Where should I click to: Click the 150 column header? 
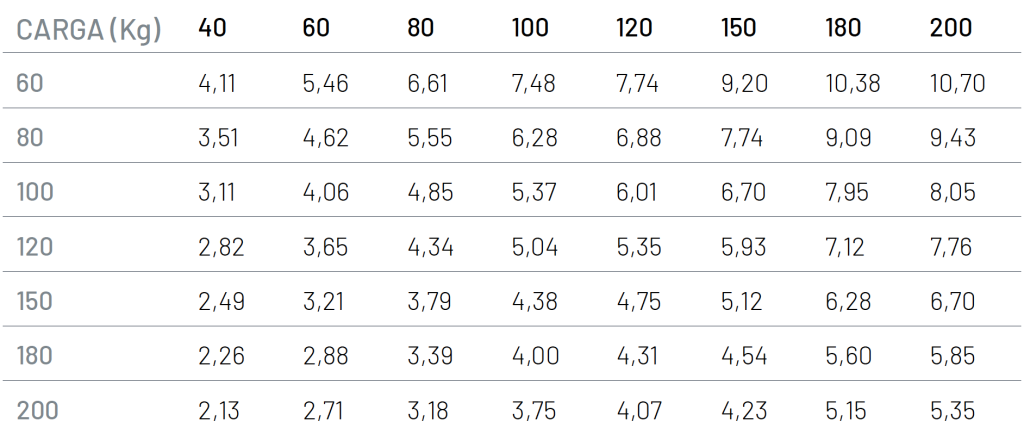738,28
